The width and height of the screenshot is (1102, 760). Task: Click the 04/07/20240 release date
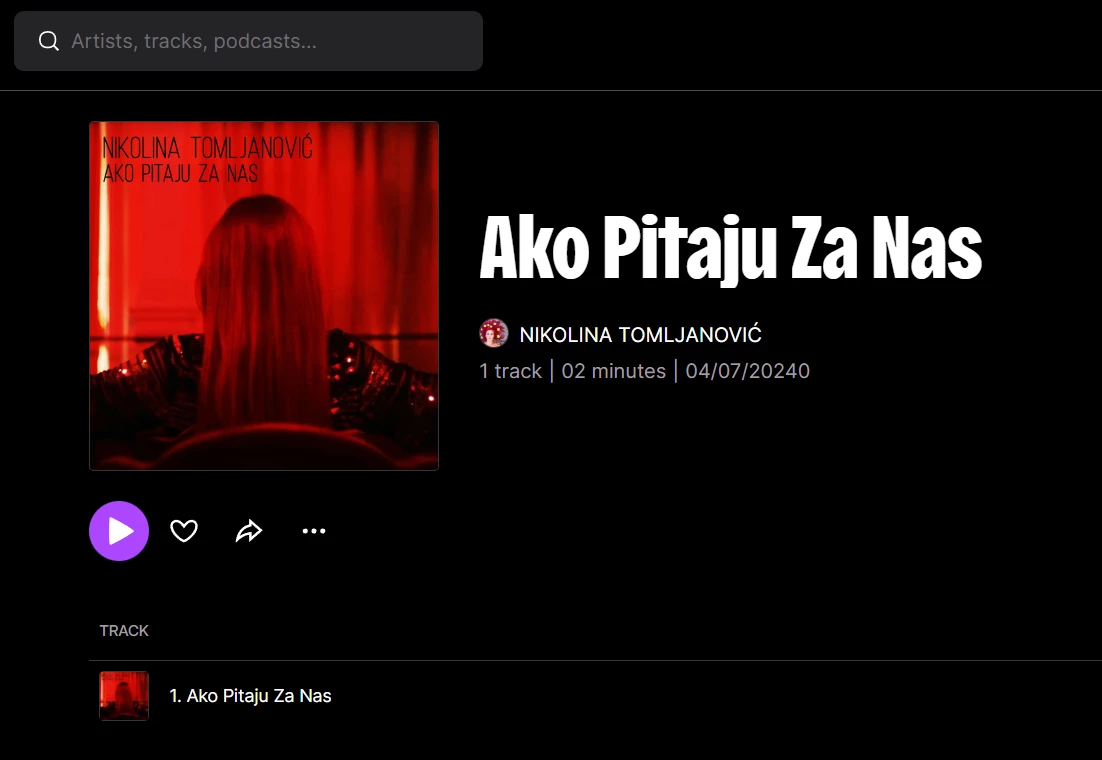748,371
